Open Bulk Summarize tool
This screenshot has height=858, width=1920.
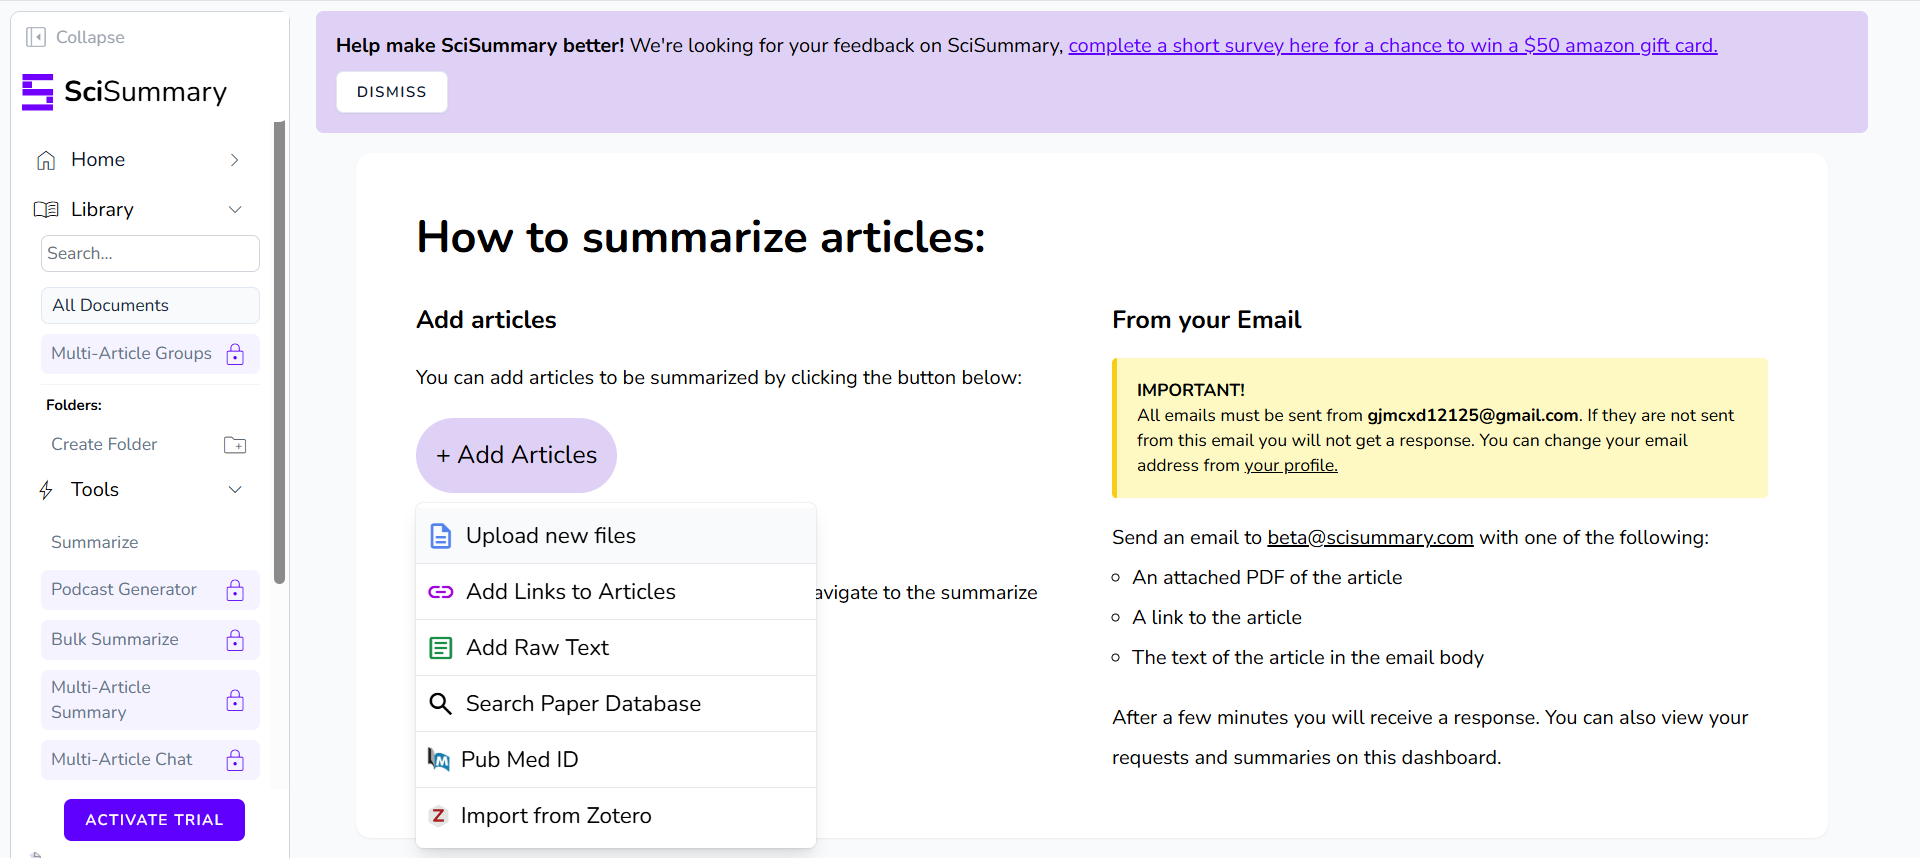click(150, 640)
